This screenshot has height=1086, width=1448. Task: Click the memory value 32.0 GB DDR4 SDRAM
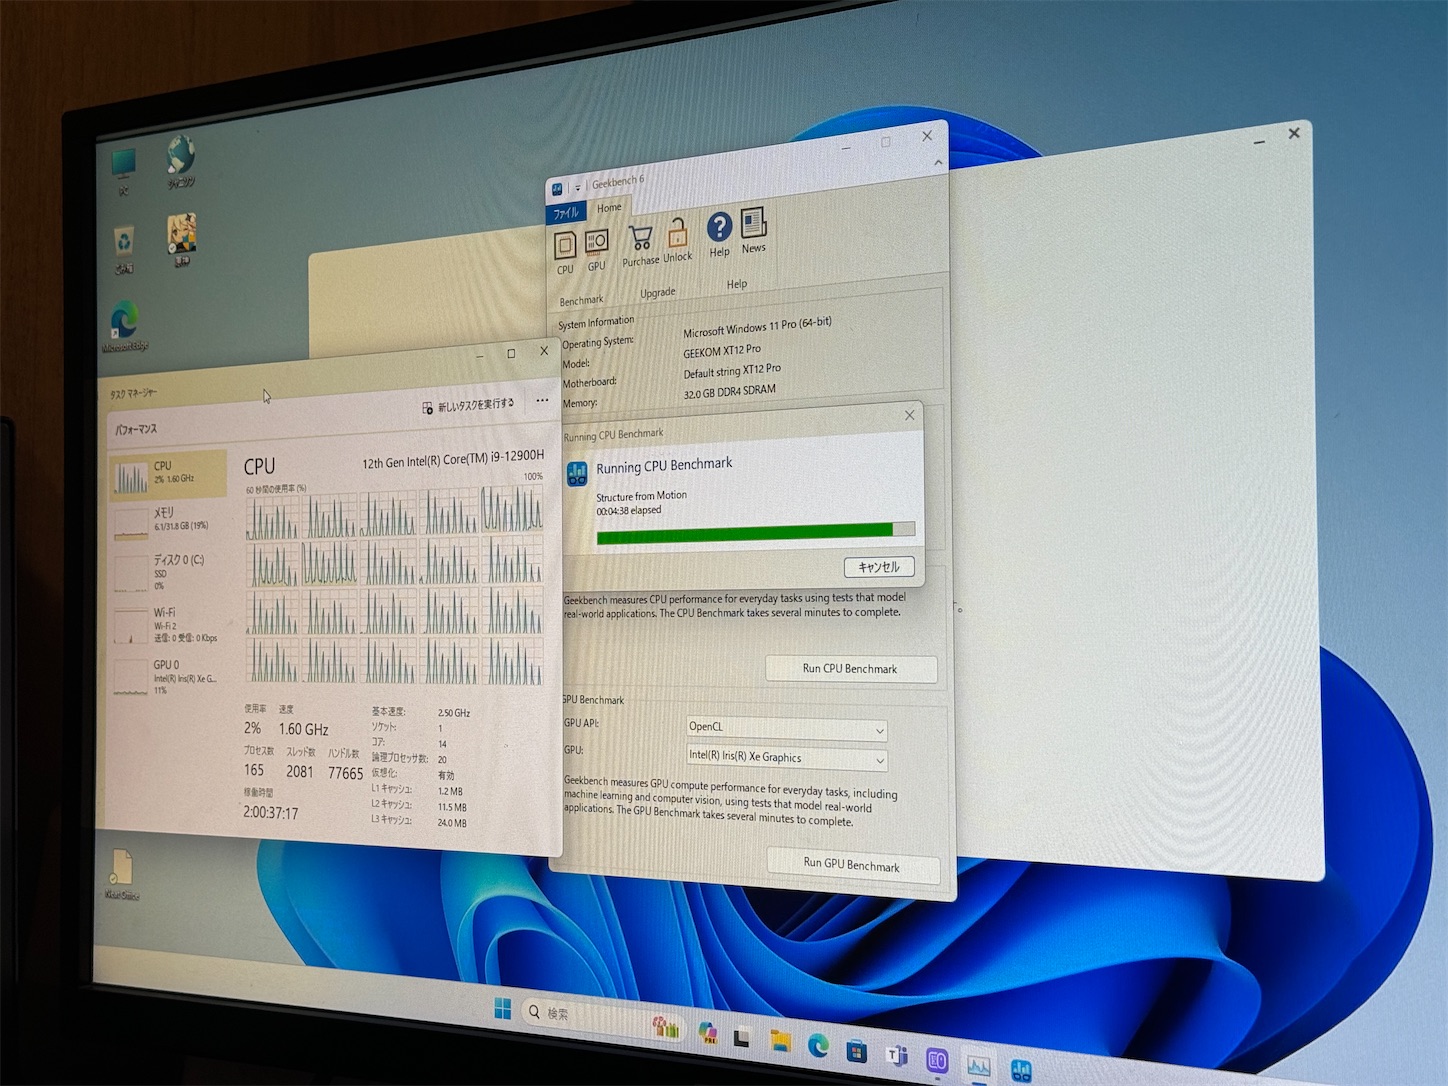coord(730,392)
